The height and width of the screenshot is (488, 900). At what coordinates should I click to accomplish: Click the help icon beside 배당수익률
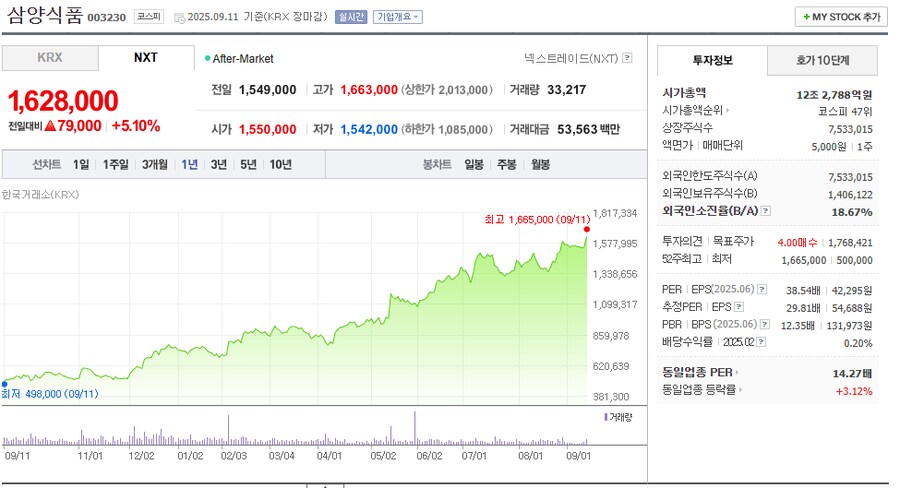click(761, 342)
